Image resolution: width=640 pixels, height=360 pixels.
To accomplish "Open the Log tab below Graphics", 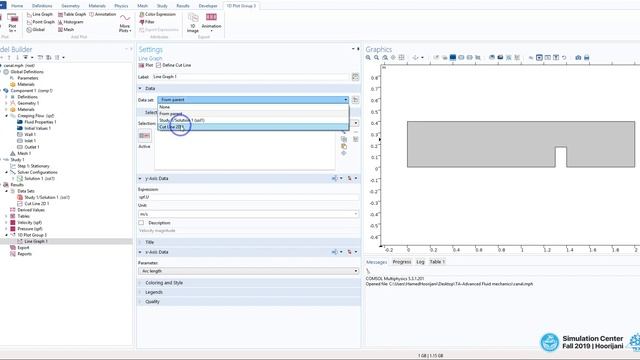I will [x=420, y=262].
